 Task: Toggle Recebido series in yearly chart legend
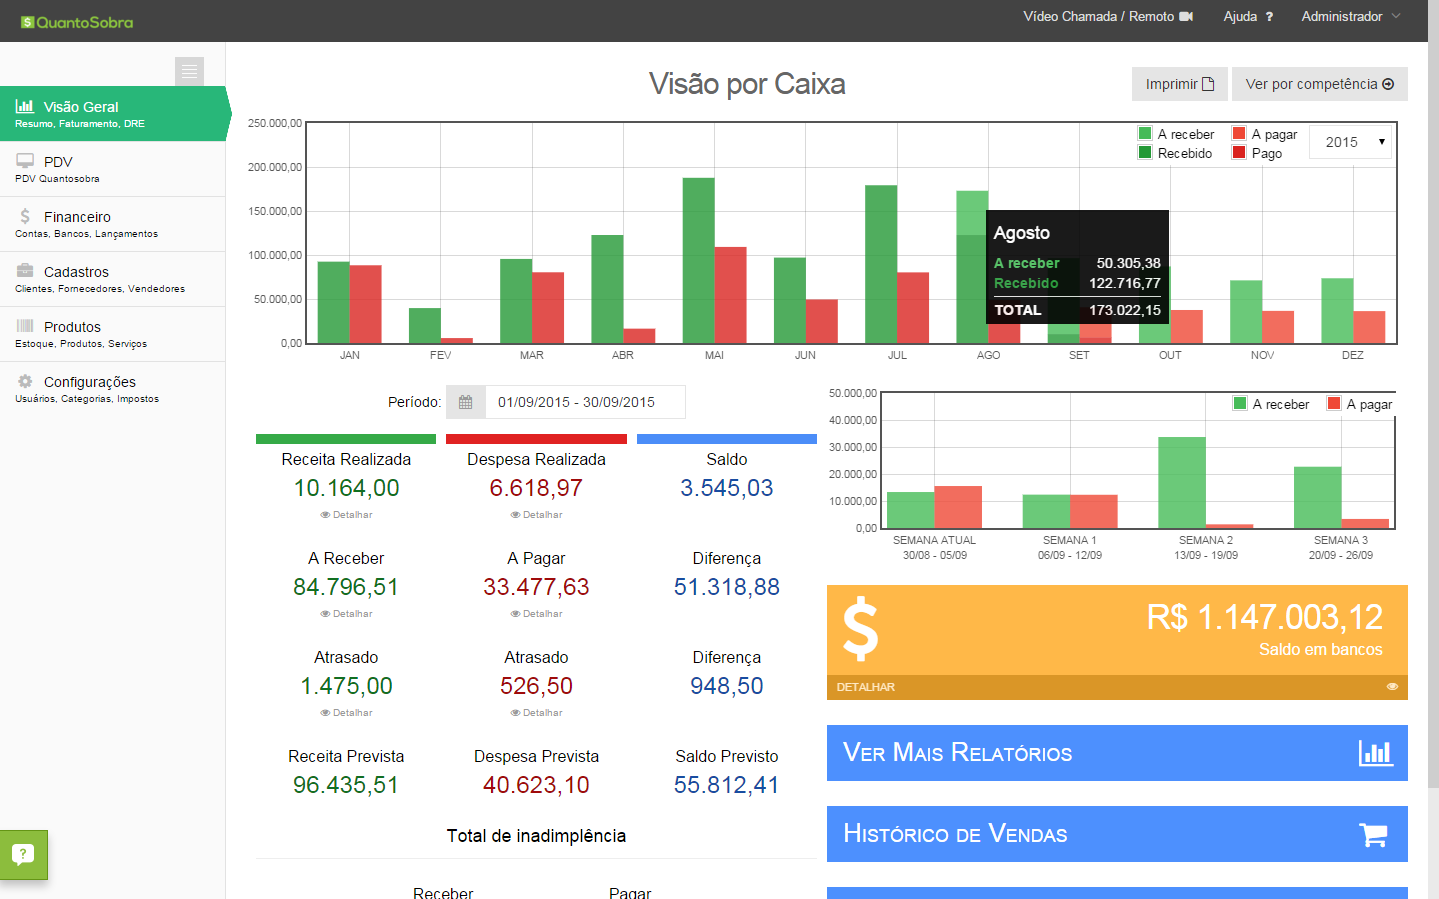click(x=1175, y=153)
